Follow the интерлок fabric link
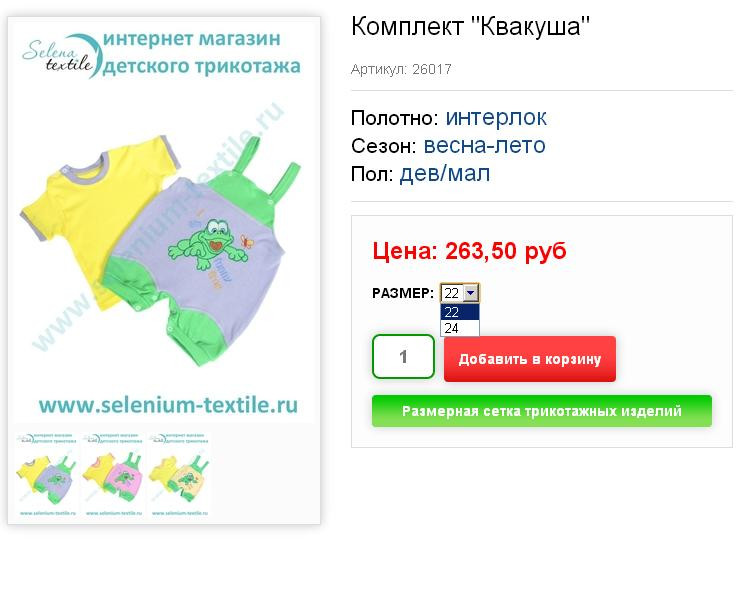Screen dimensions: 750x604 (x=496, y=118)
